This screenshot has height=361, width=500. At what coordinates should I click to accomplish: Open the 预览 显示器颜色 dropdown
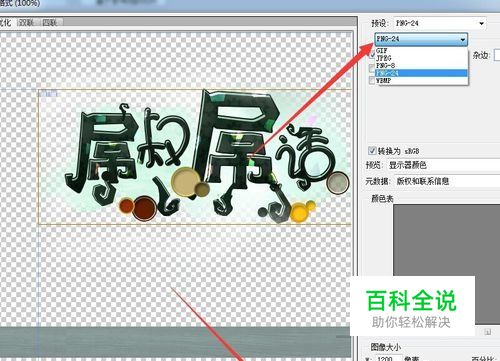click(x=443, y=165)
